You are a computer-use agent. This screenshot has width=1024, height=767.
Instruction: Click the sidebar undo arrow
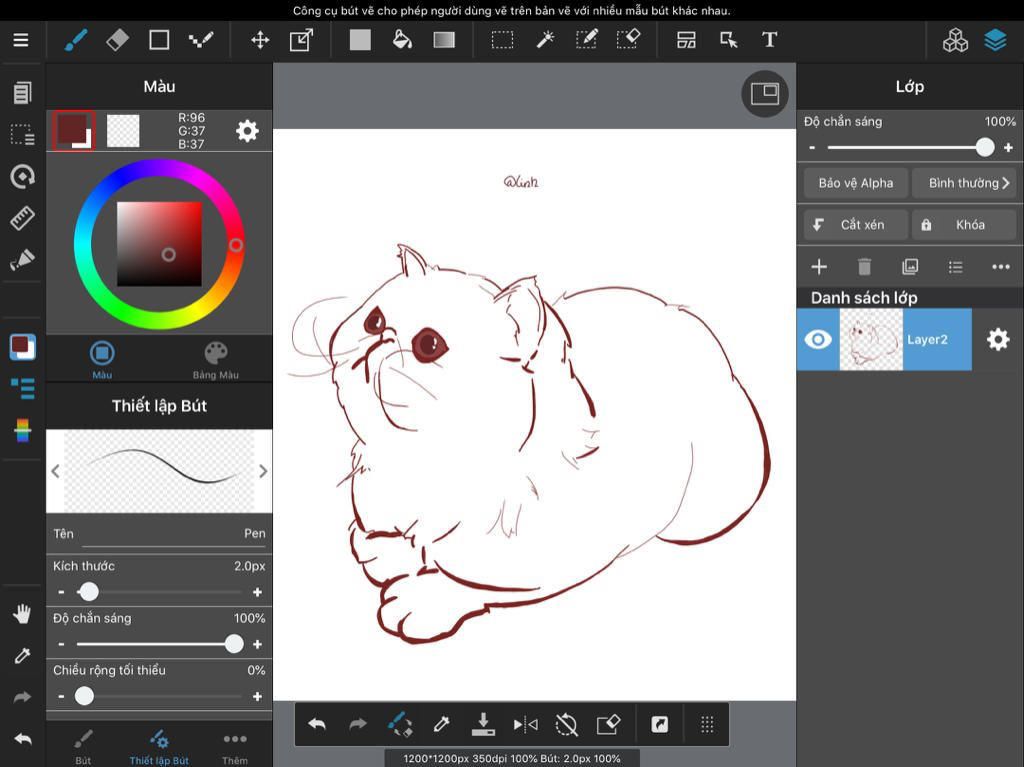22,739
